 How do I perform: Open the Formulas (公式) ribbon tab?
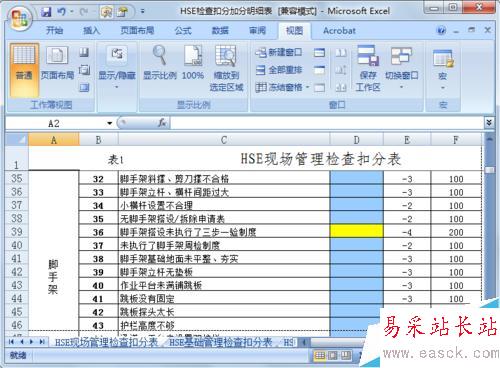pos(183,31)
